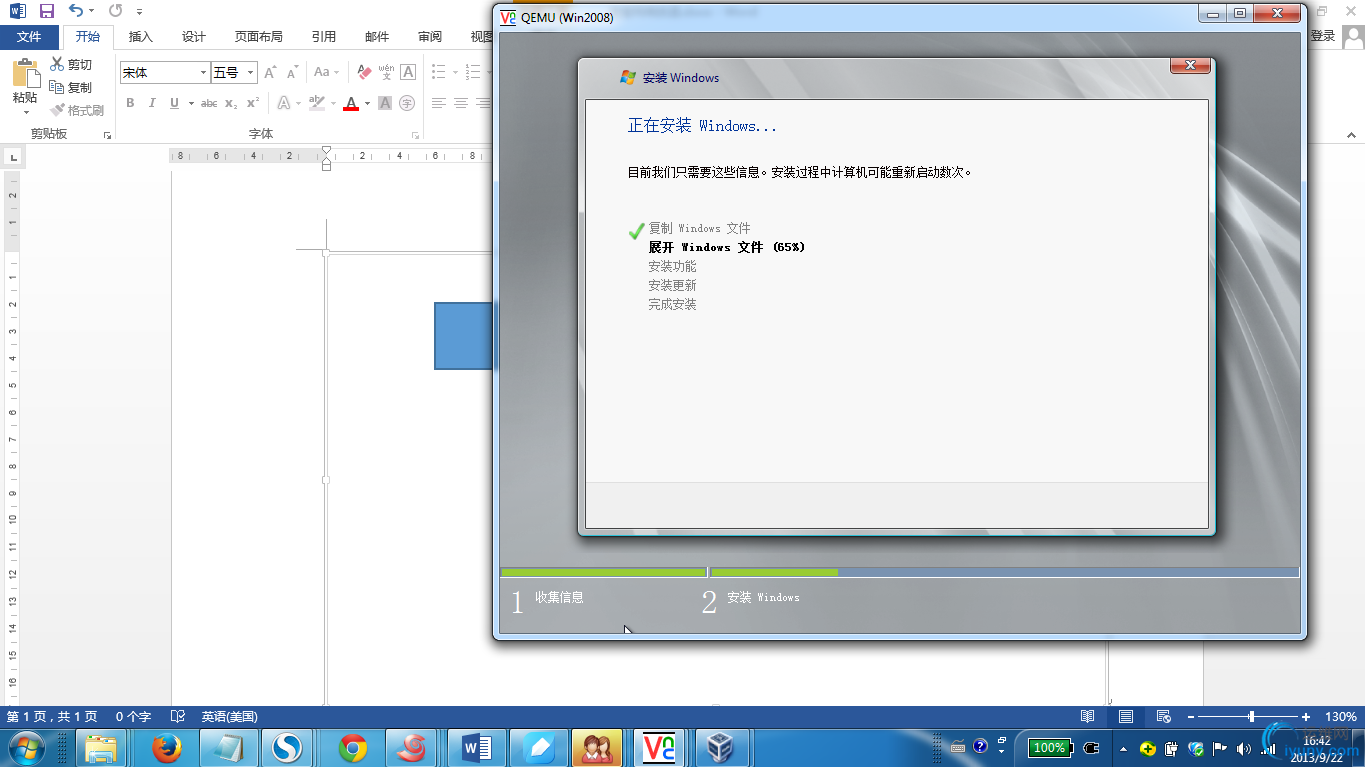Image resolution: width=1365 pixels, height=767 pixels.
Task: Apply subscript formatting
Action: click(x=231, y=103)
